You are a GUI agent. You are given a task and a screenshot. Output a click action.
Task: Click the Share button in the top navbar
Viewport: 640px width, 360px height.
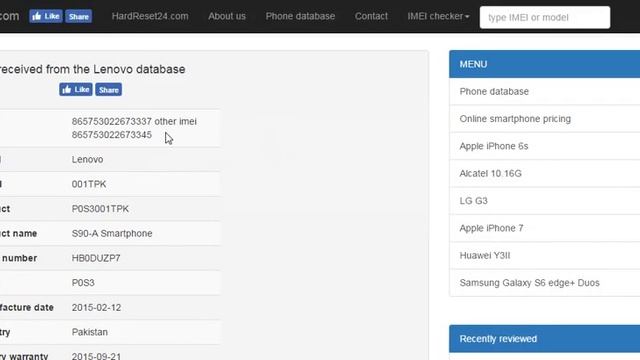pos(79,16)
